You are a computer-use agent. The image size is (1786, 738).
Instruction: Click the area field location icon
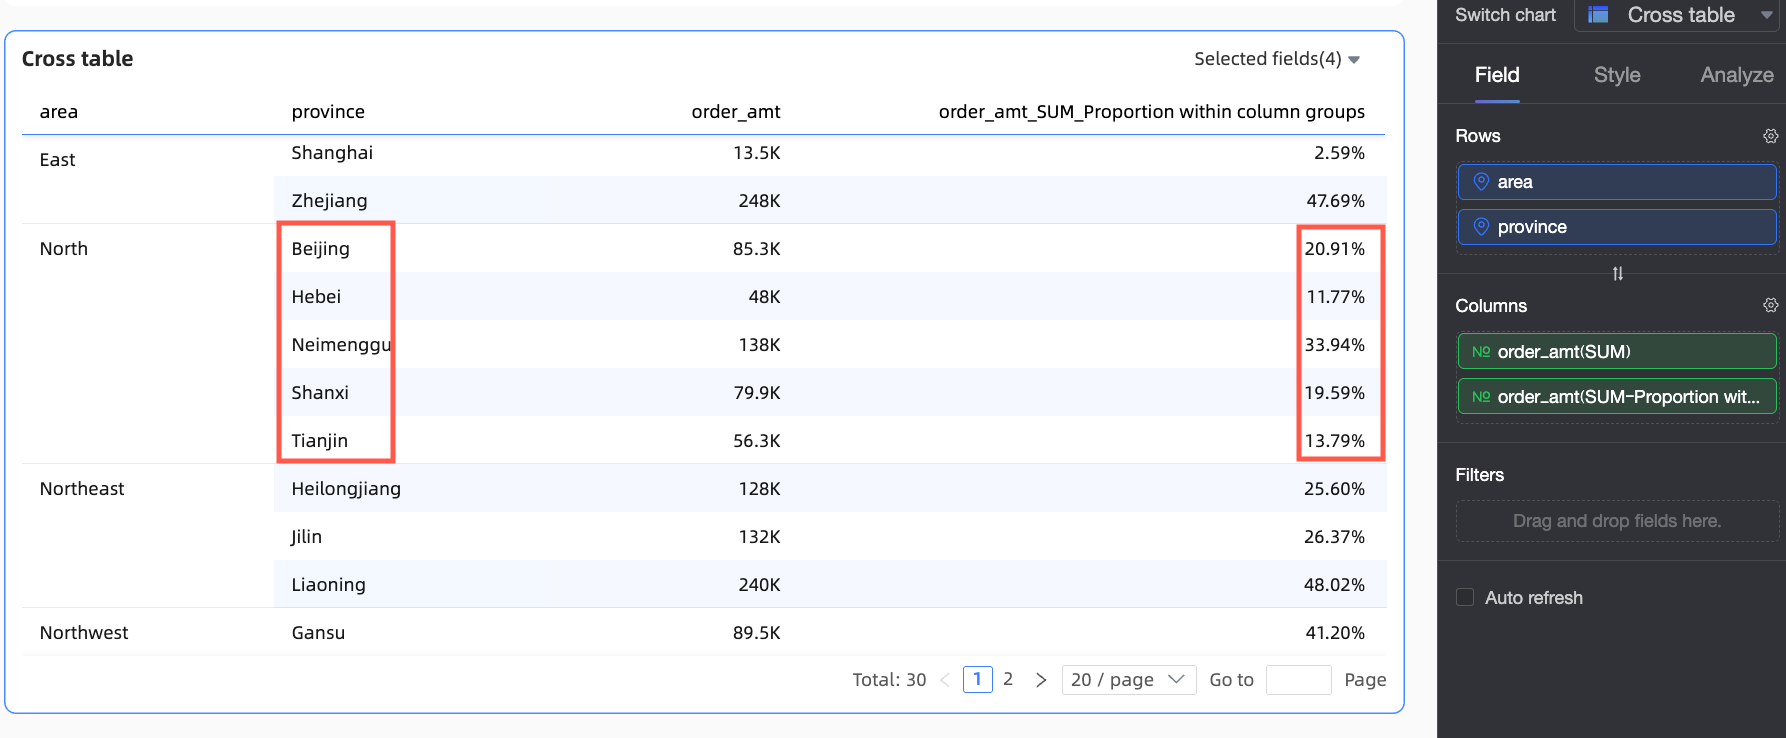click(1481, 182)
